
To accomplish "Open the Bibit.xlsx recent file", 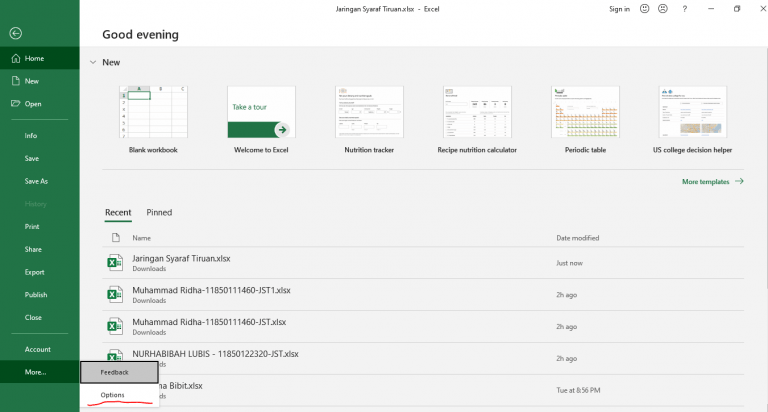I will (423, 390).
